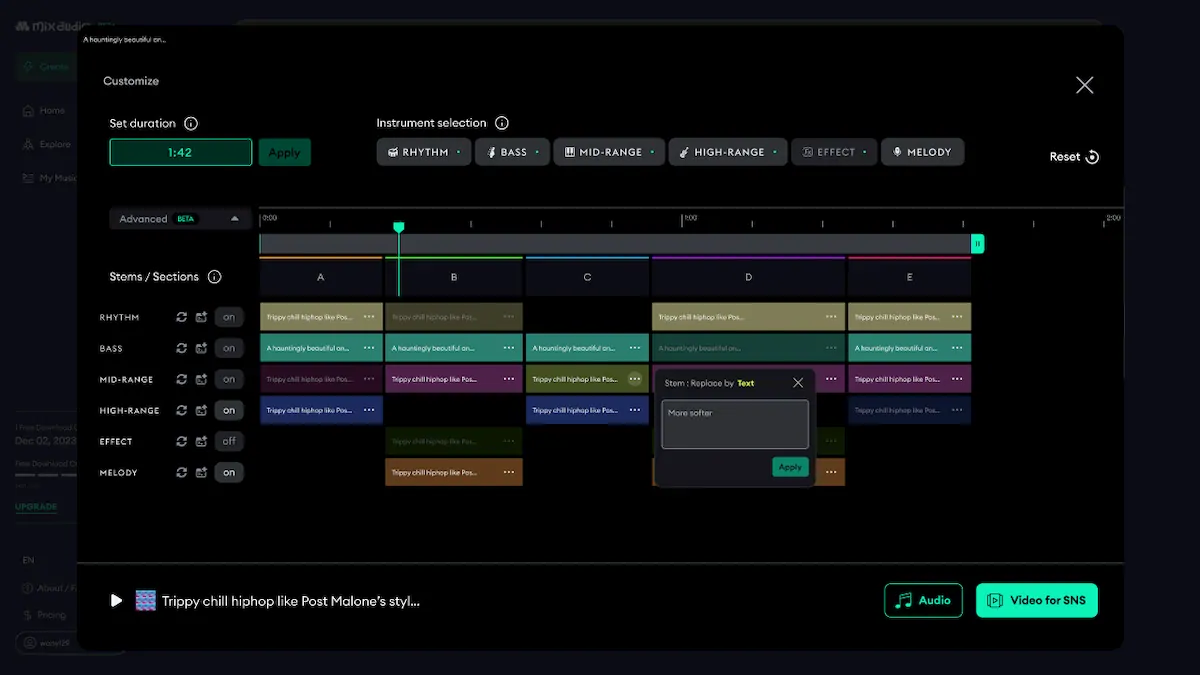
Task: Toggle the MELODY stem off
Action: (229, 472)
